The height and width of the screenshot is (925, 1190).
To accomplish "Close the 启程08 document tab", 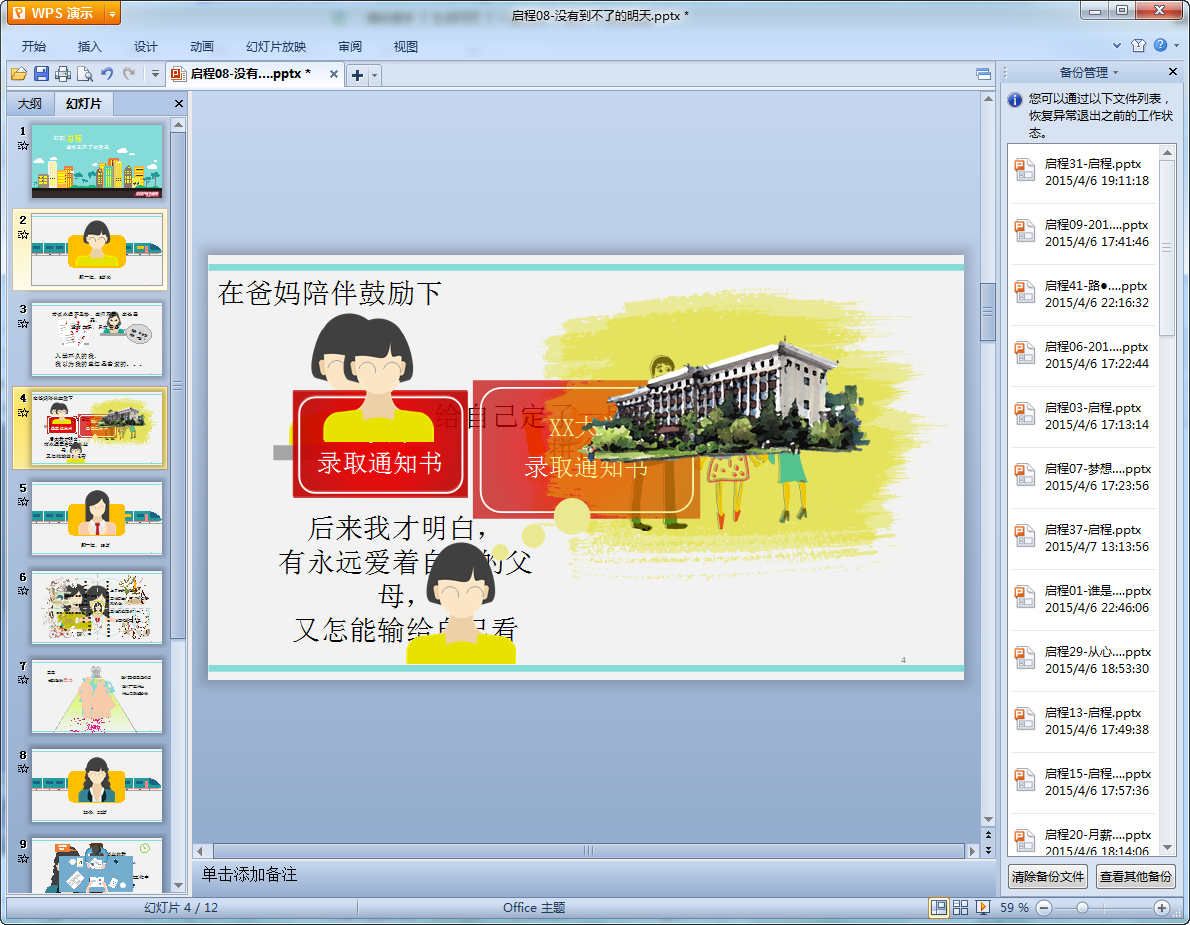I will coord(333,74).
